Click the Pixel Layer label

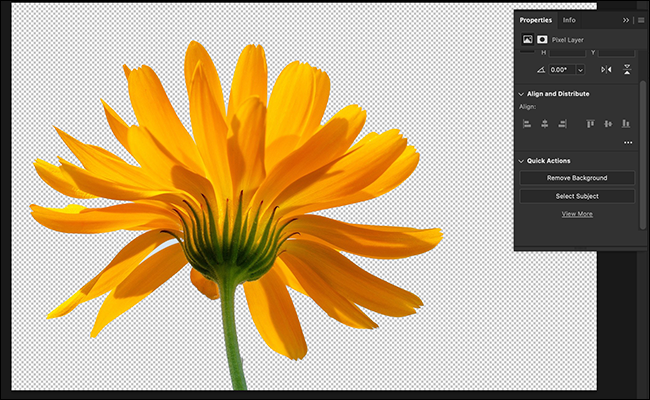568,40
